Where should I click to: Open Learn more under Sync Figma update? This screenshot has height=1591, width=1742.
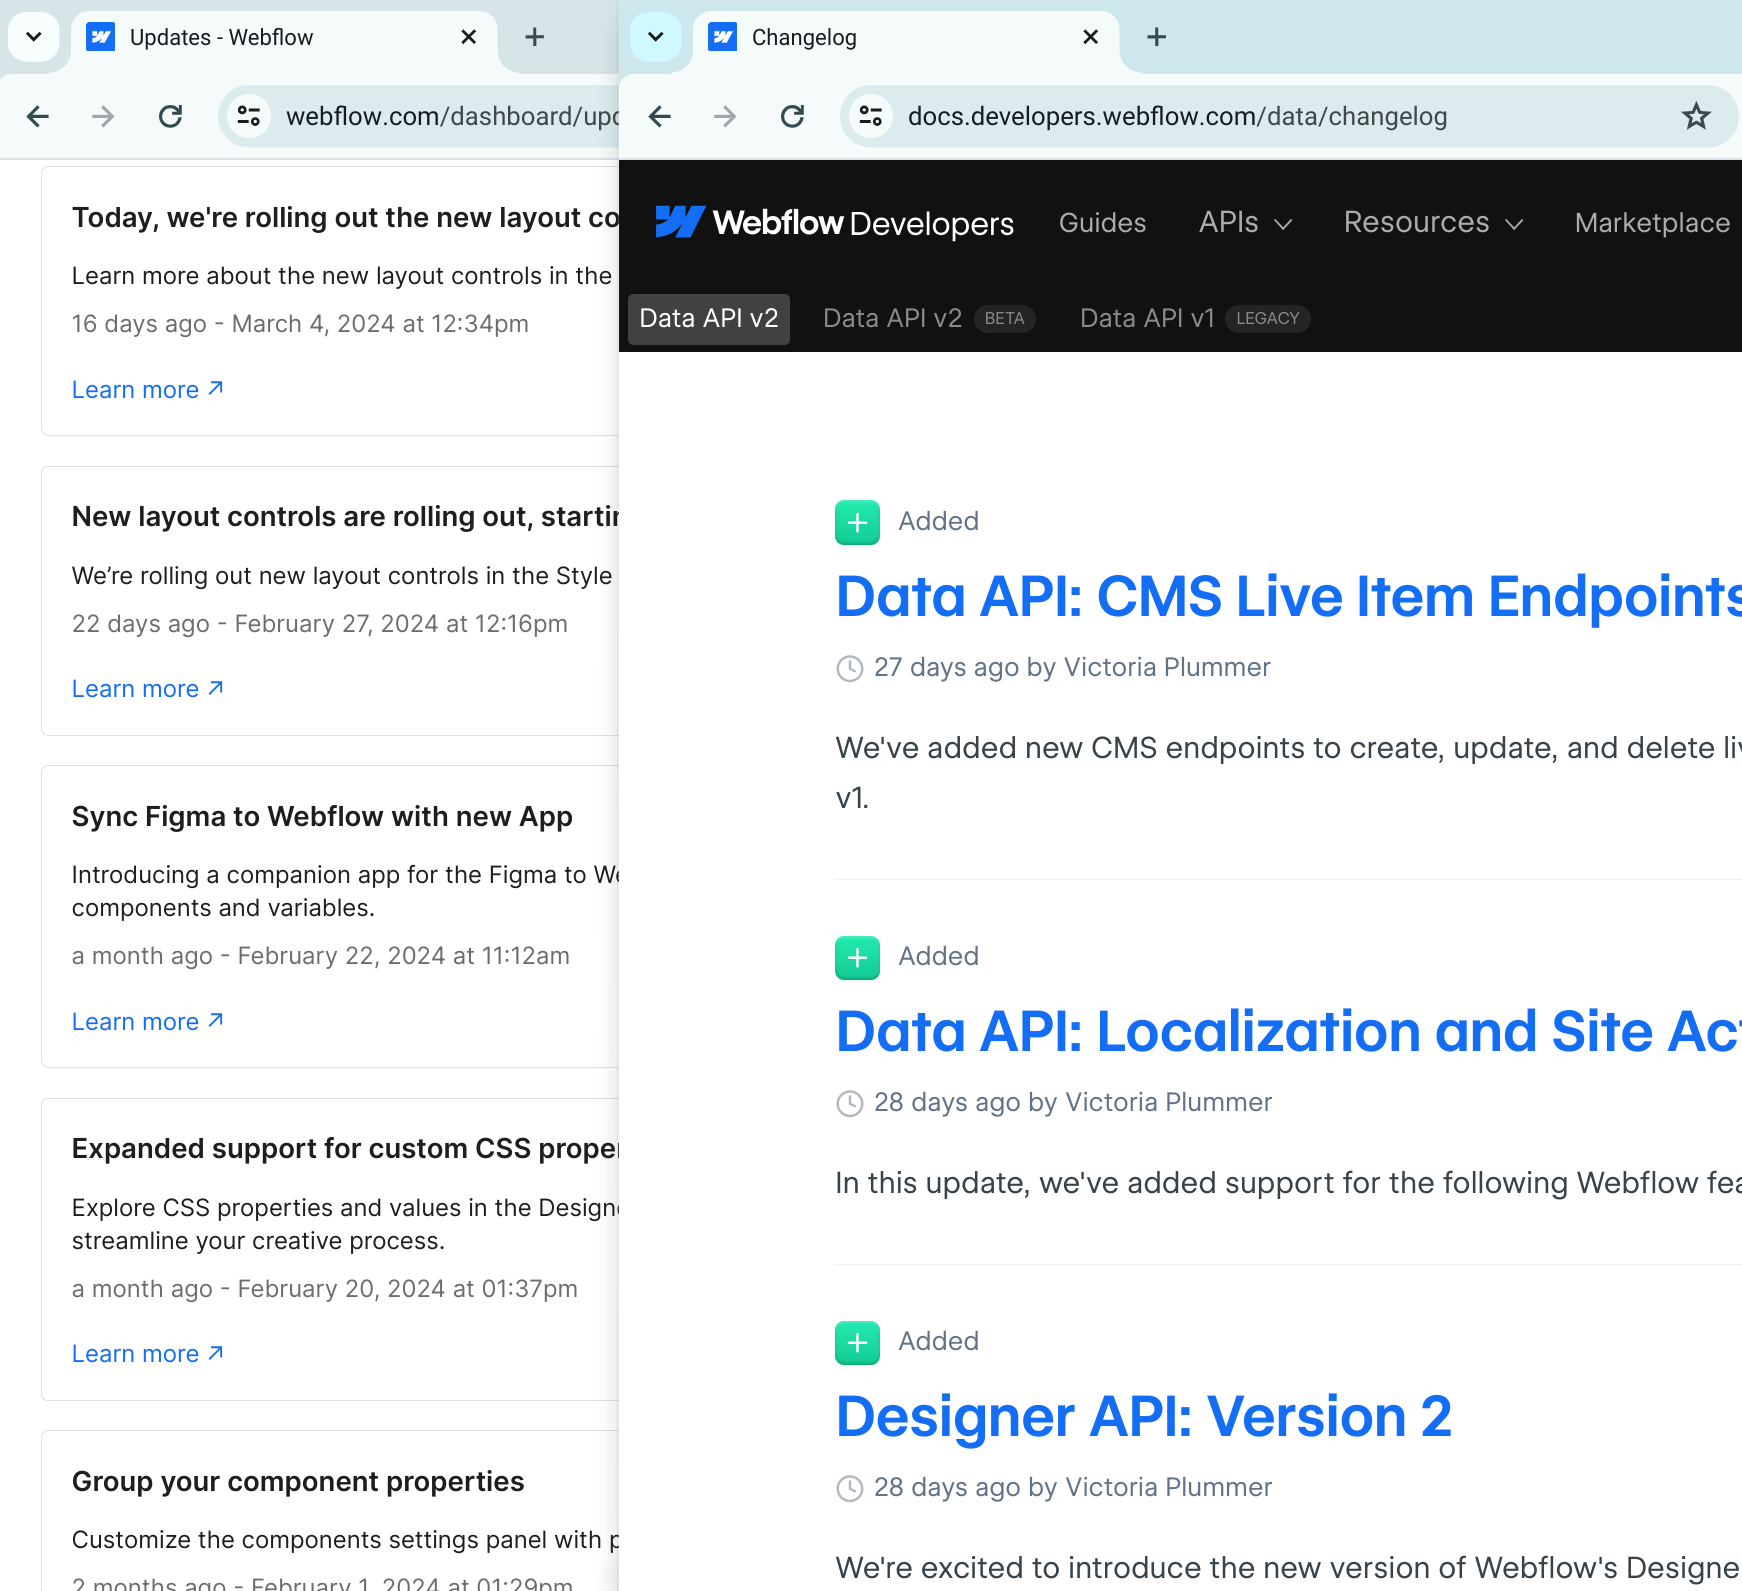coord(148,1022)
